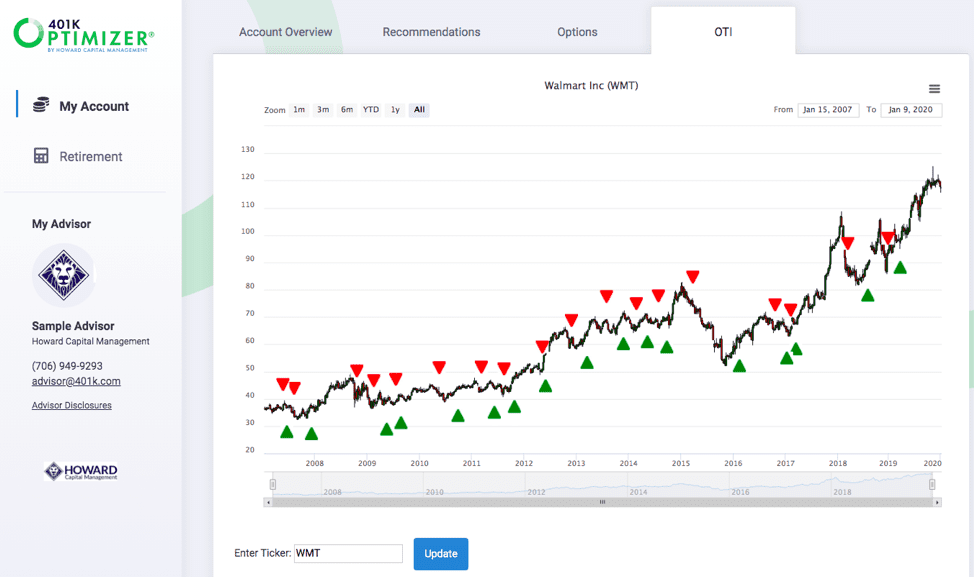974x577 pixels.
Task: Toggle the YTD zoom setting
Action: click(370, 110)
